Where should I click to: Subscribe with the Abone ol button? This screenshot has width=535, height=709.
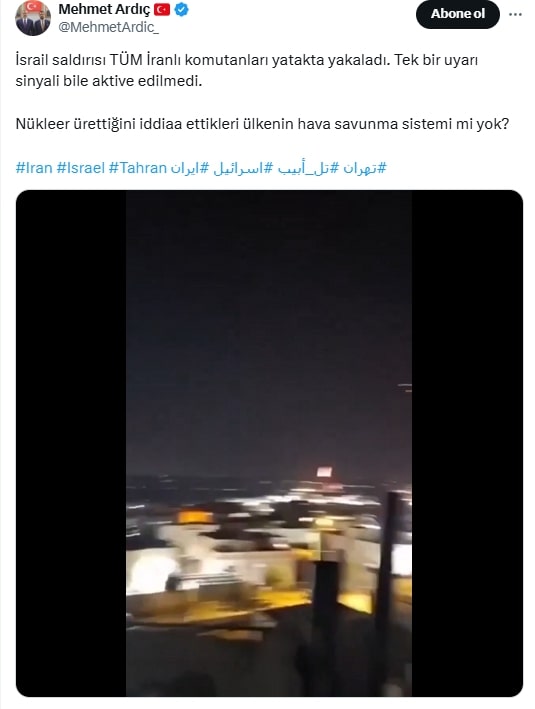coord(458,14)
